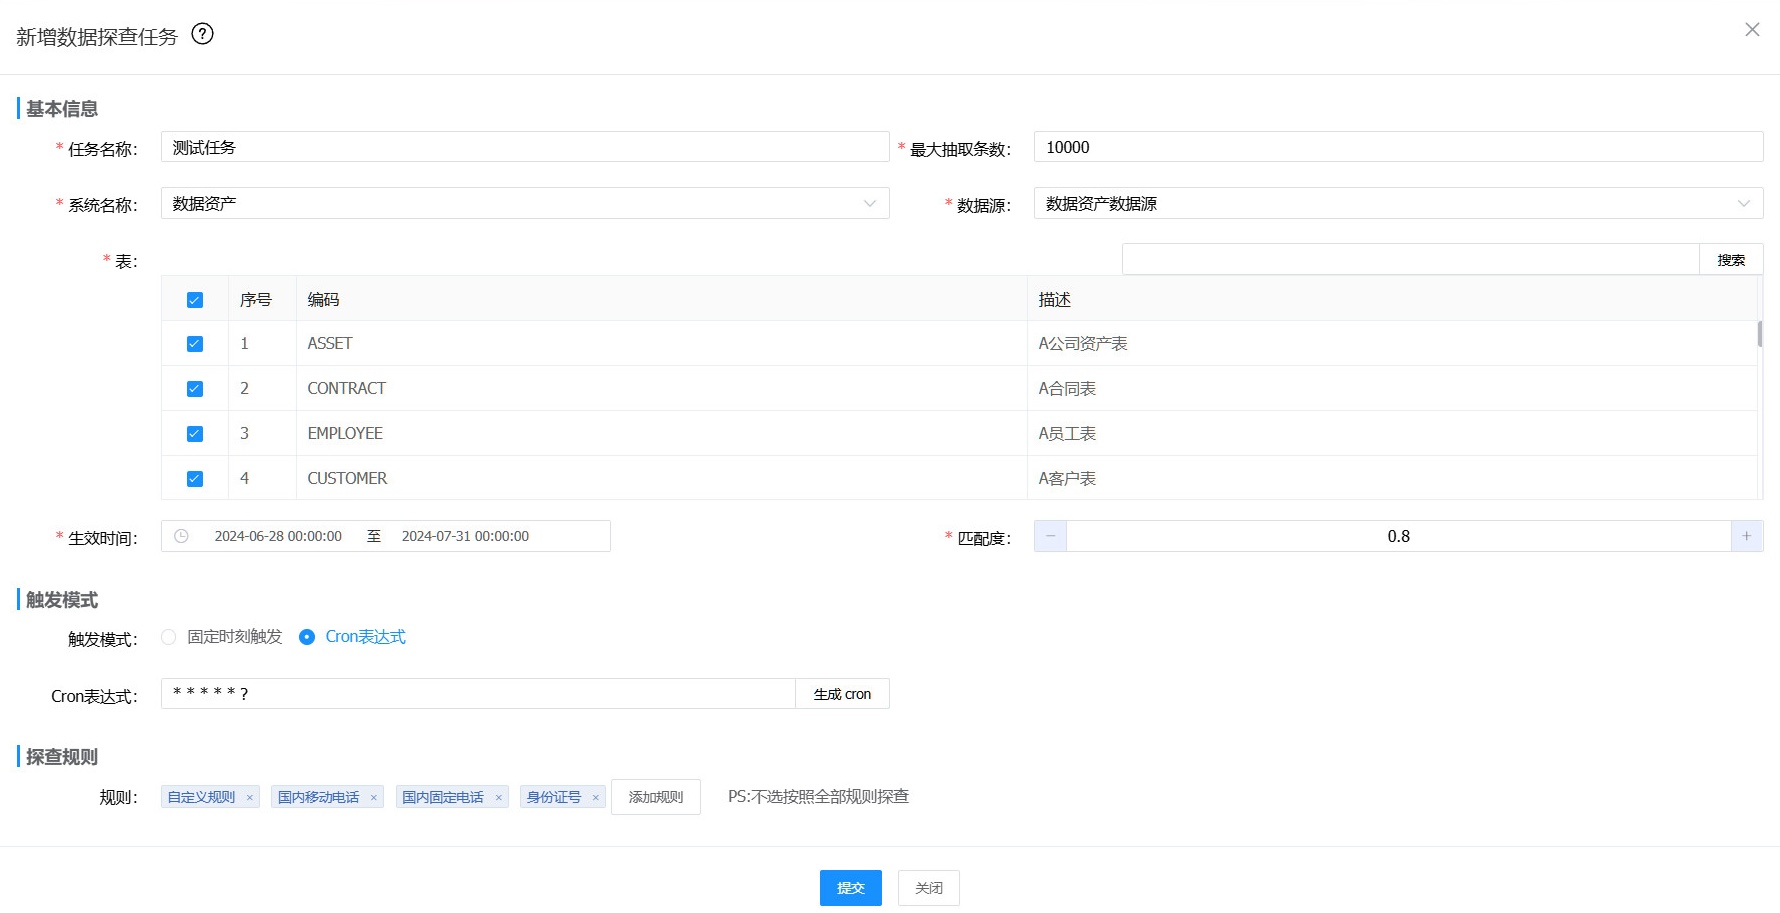Screen dimensions: 1780x913
Task: Click the clock icon in effective time field
Action: coord(181,537)
